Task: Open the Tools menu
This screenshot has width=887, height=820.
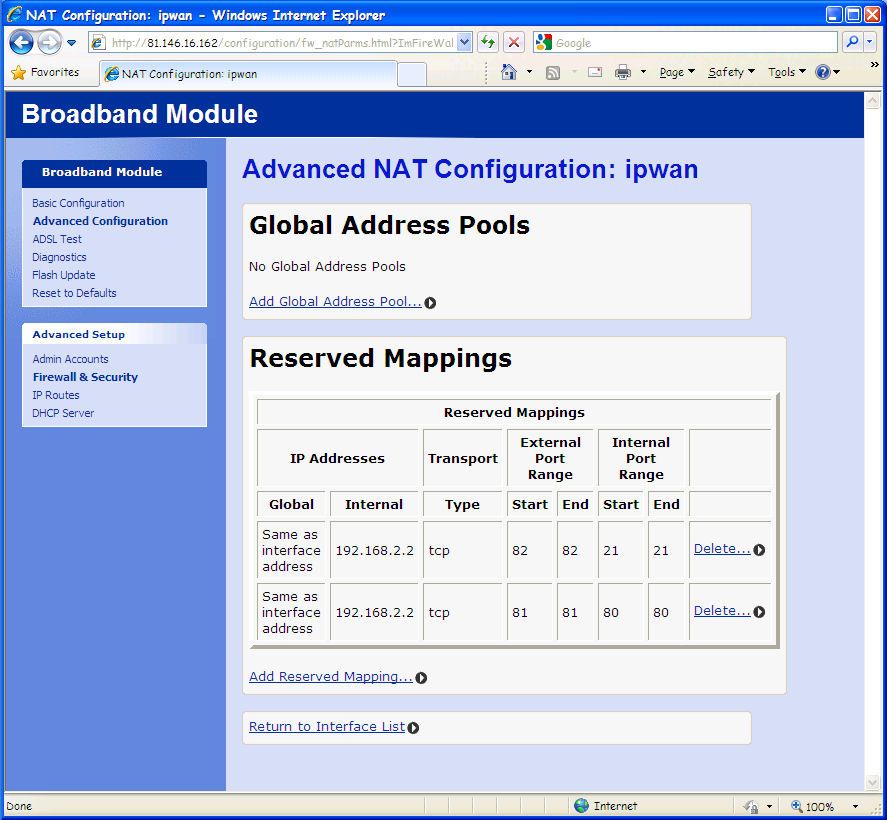Action: point(786,72)
